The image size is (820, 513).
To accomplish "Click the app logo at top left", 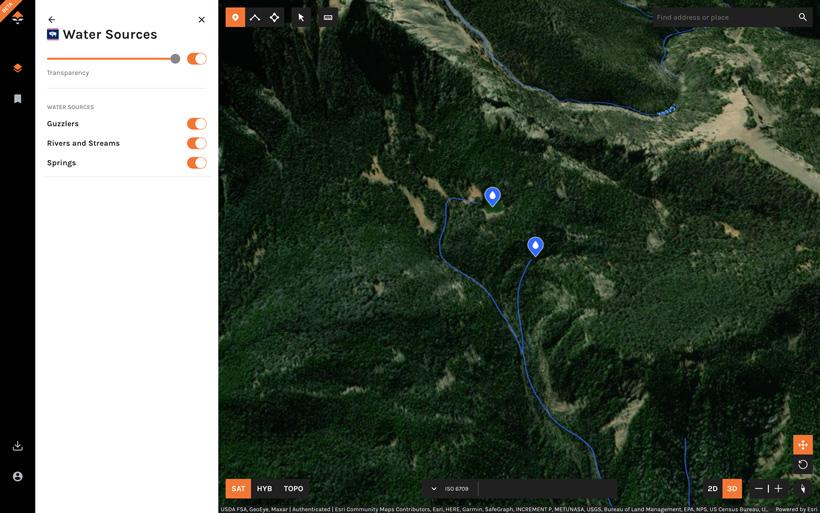I will coord(17,18).
